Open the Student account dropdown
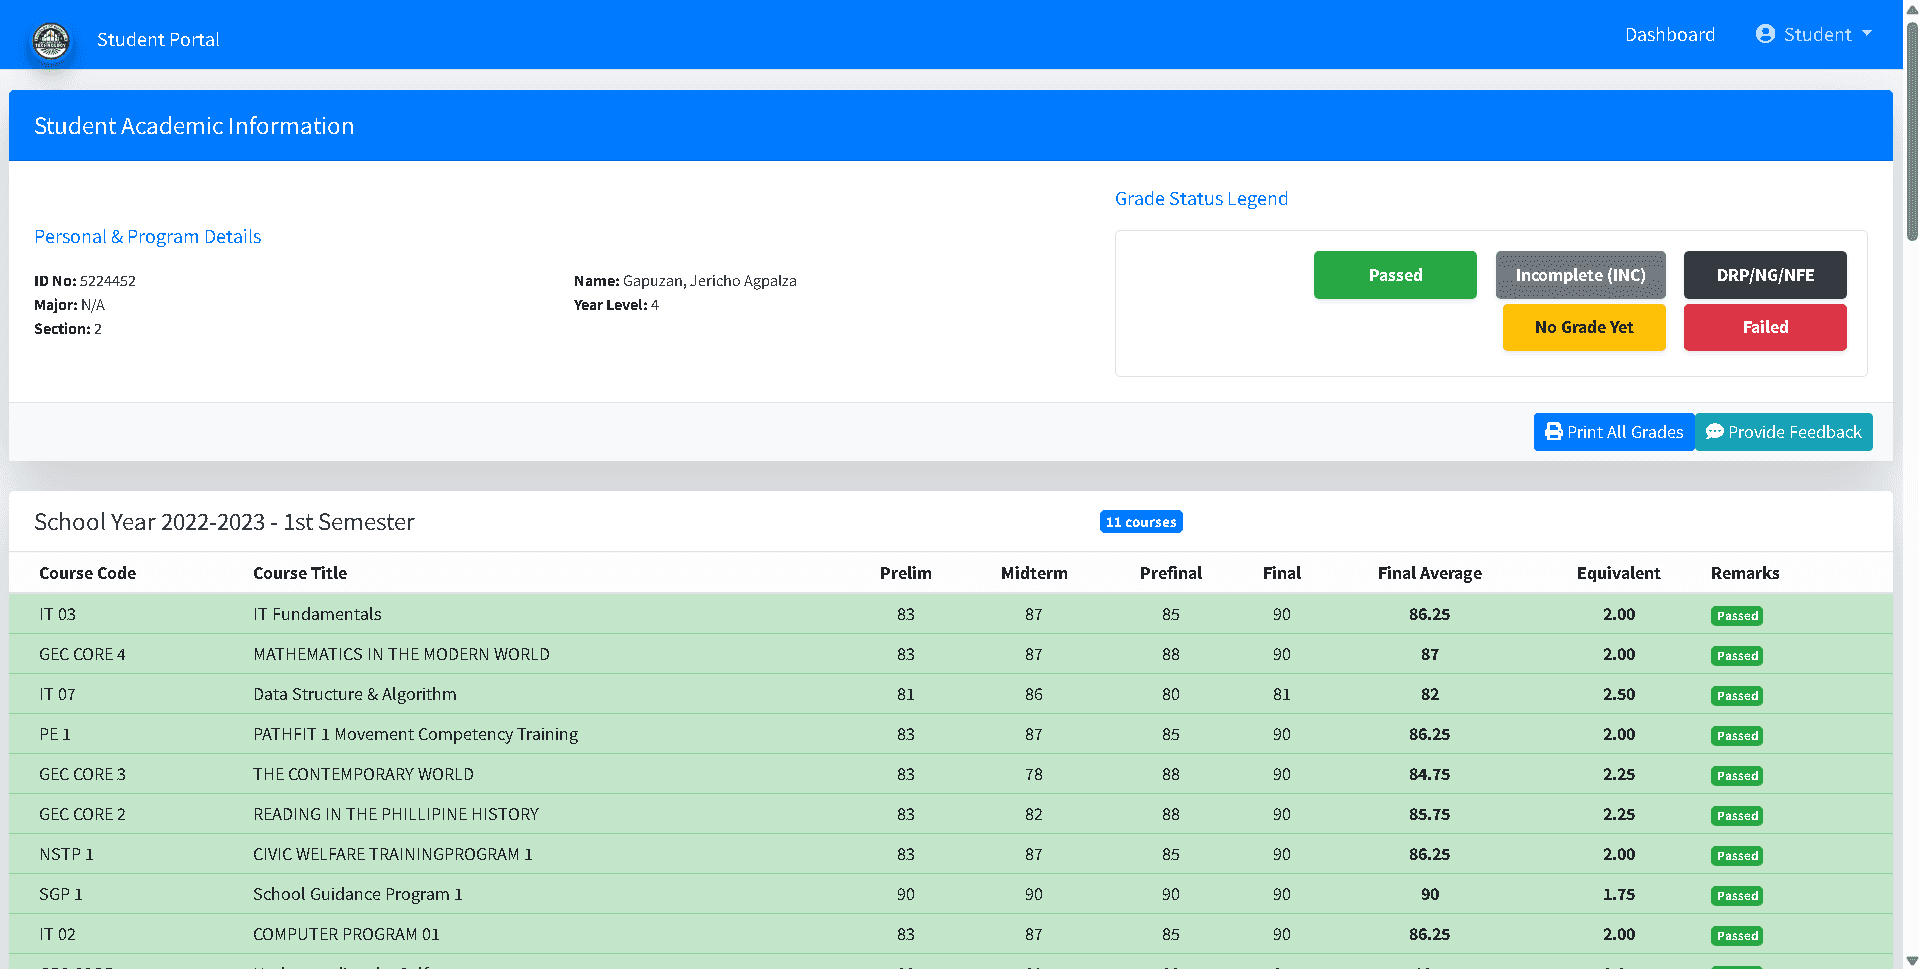This screenshot has width=1919, height=969. click(x=1813, y=34)
